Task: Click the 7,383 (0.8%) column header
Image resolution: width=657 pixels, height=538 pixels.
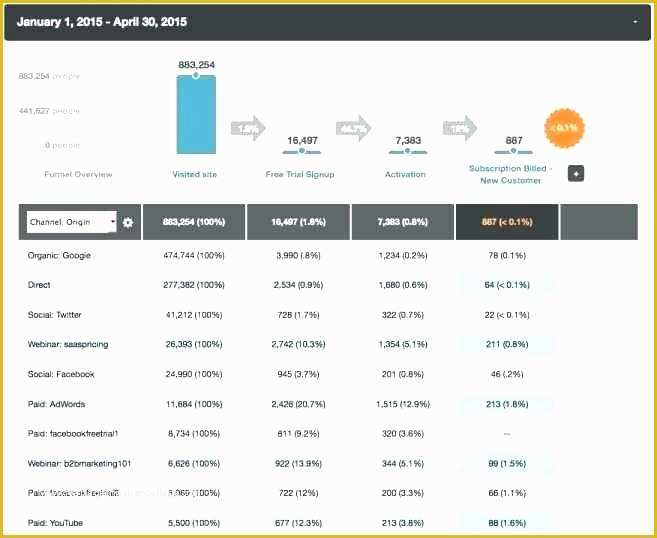Action: [x=403, y=222]
